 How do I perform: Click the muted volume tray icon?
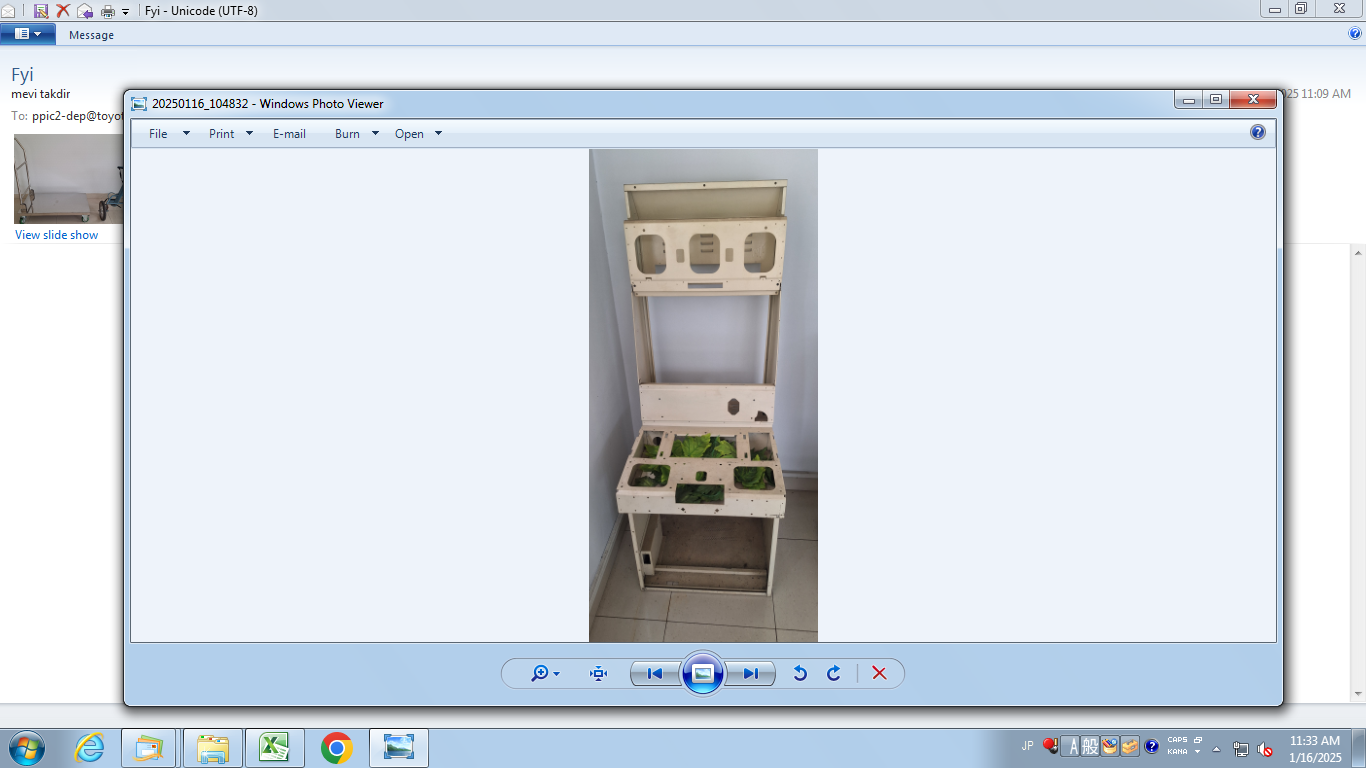pos(1264,748)
